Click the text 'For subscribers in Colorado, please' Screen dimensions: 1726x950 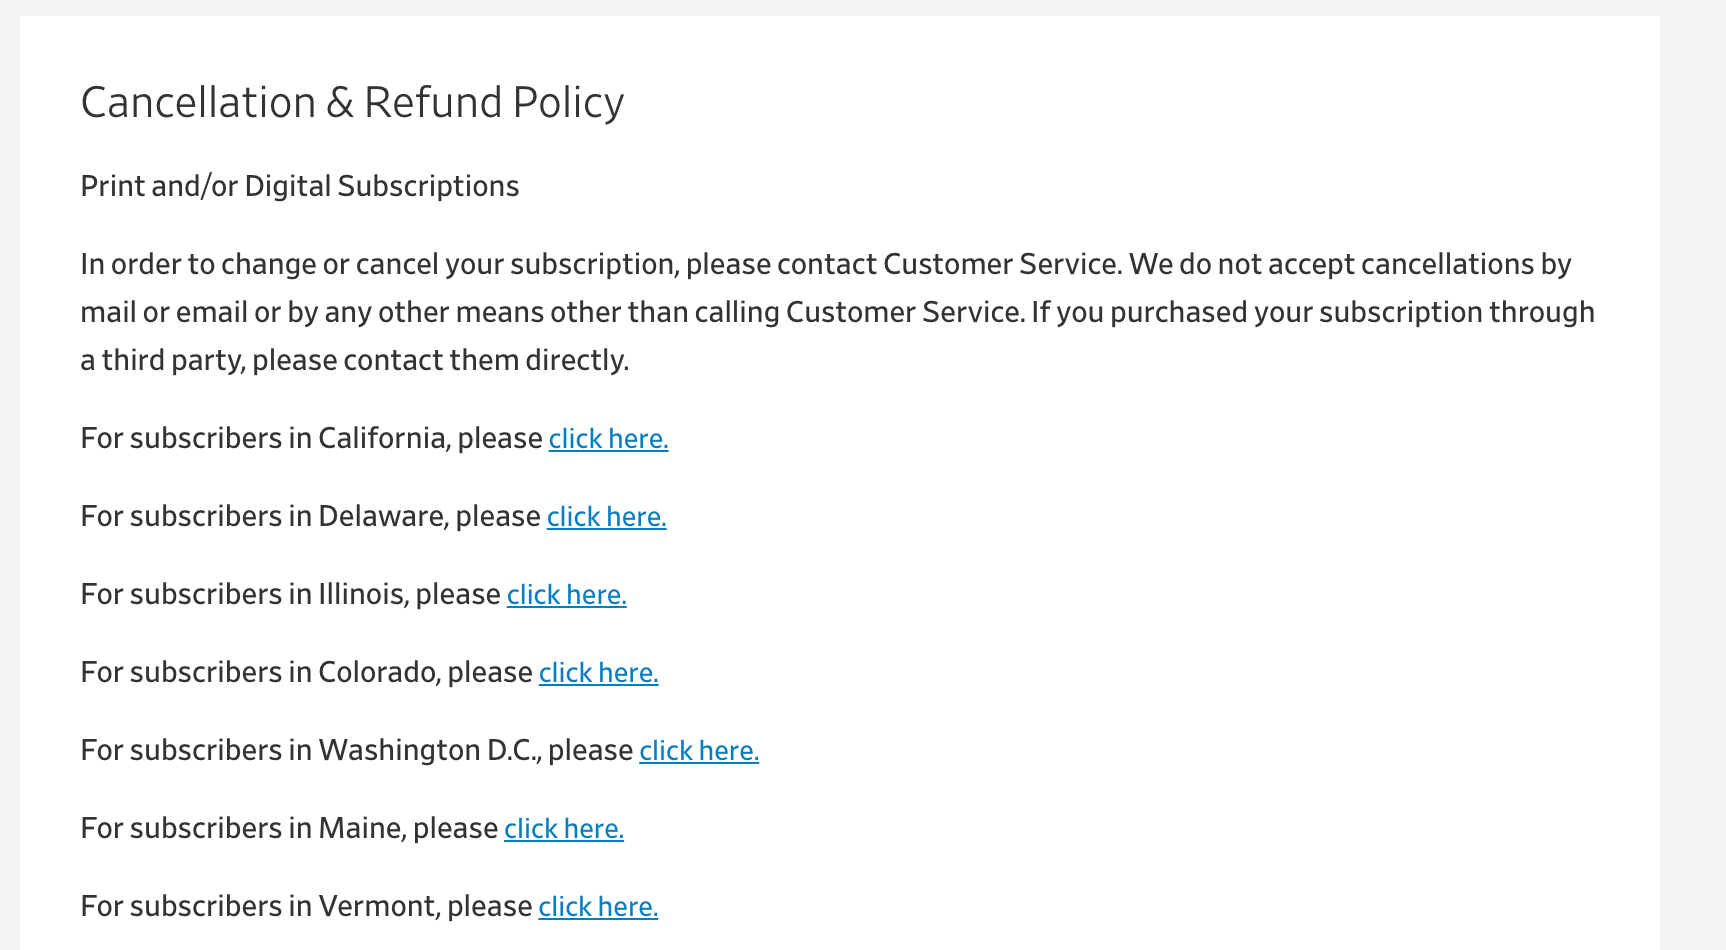coord(307,673)
